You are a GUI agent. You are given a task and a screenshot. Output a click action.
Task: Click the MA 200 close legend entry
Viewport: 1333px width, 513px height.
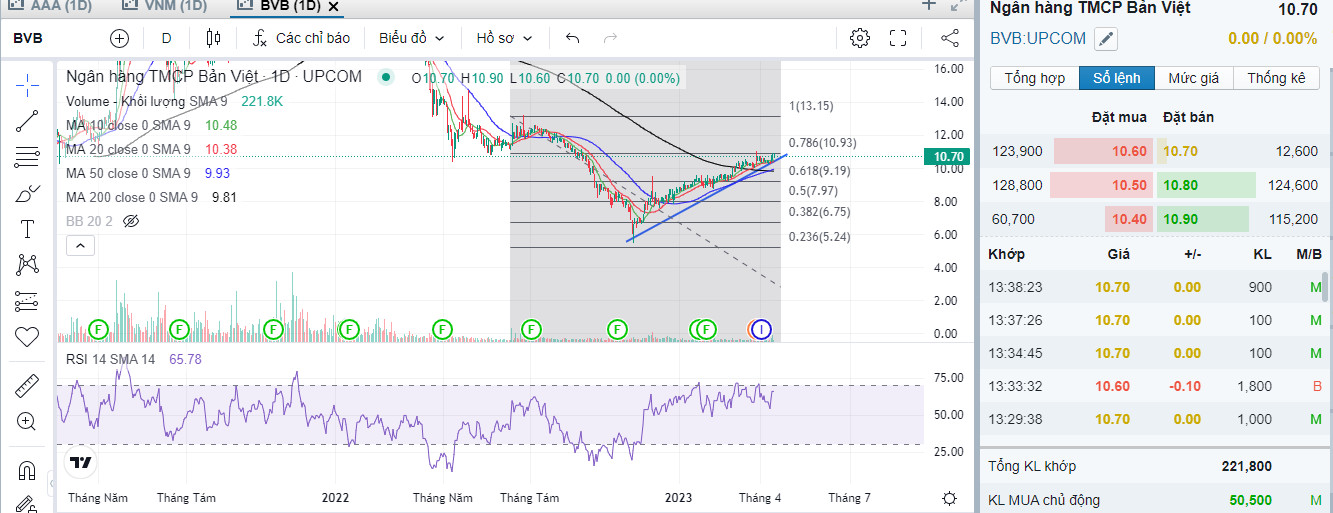132,197
